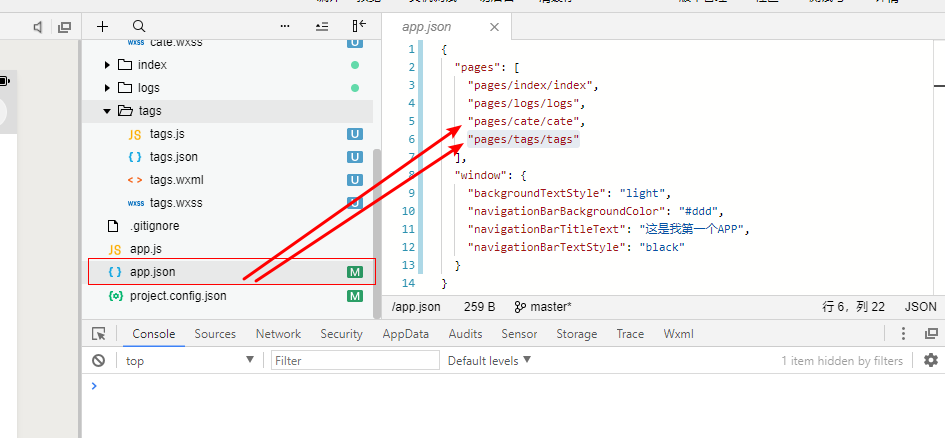Click the devtools vertical-dots menu icon
Screen dimensions: 945x438
(904, 334)
